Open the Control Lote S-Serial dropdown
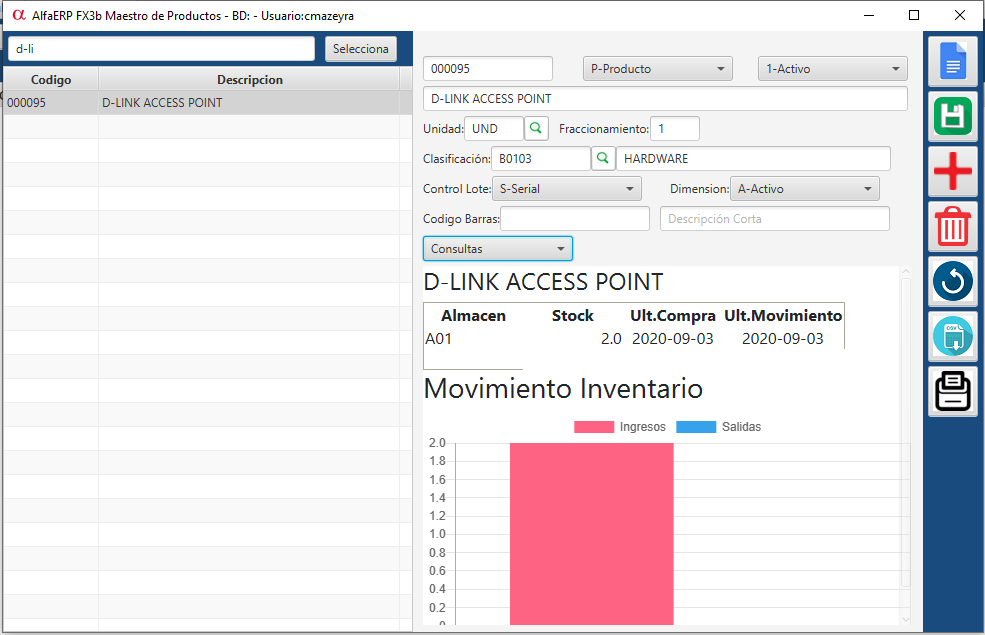The image size is (985, 635). click(x=567, y=188)
